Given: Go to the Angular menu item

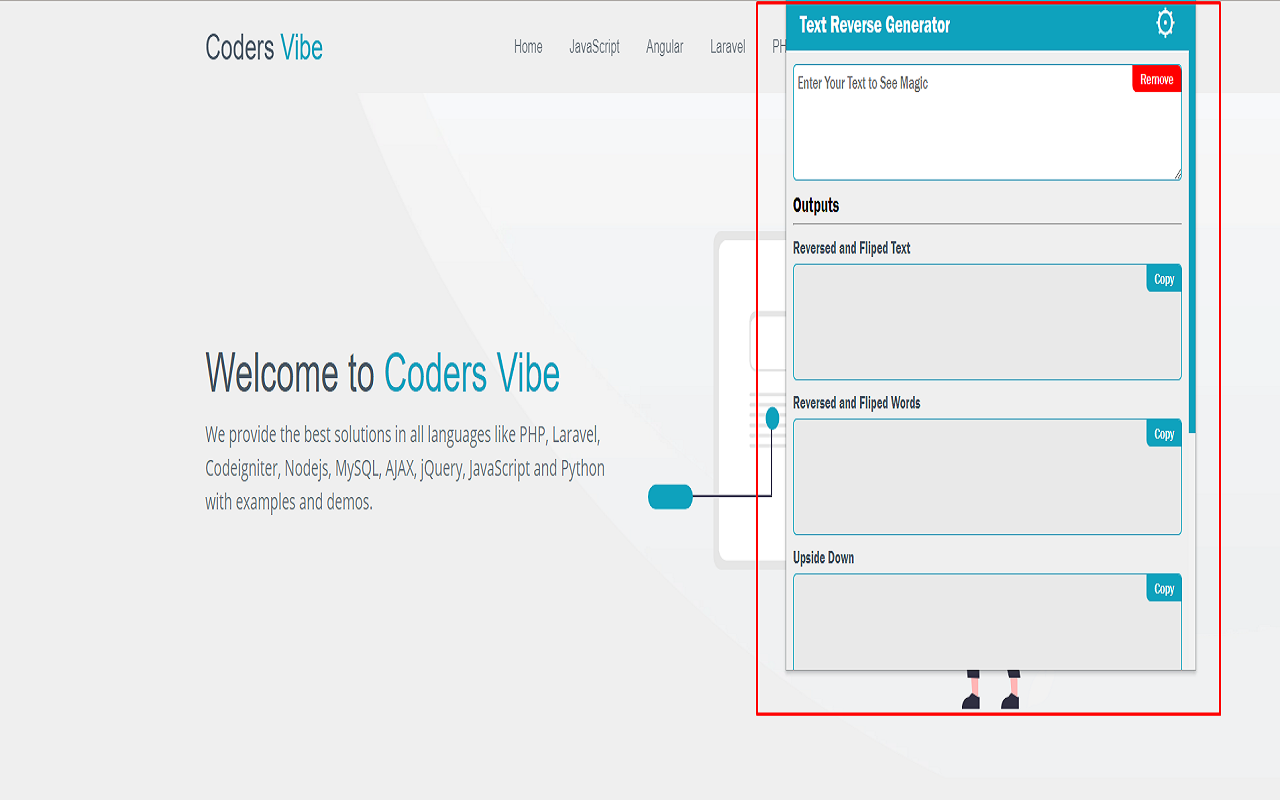Looking at the screenshot, I should tap(665, 47).
